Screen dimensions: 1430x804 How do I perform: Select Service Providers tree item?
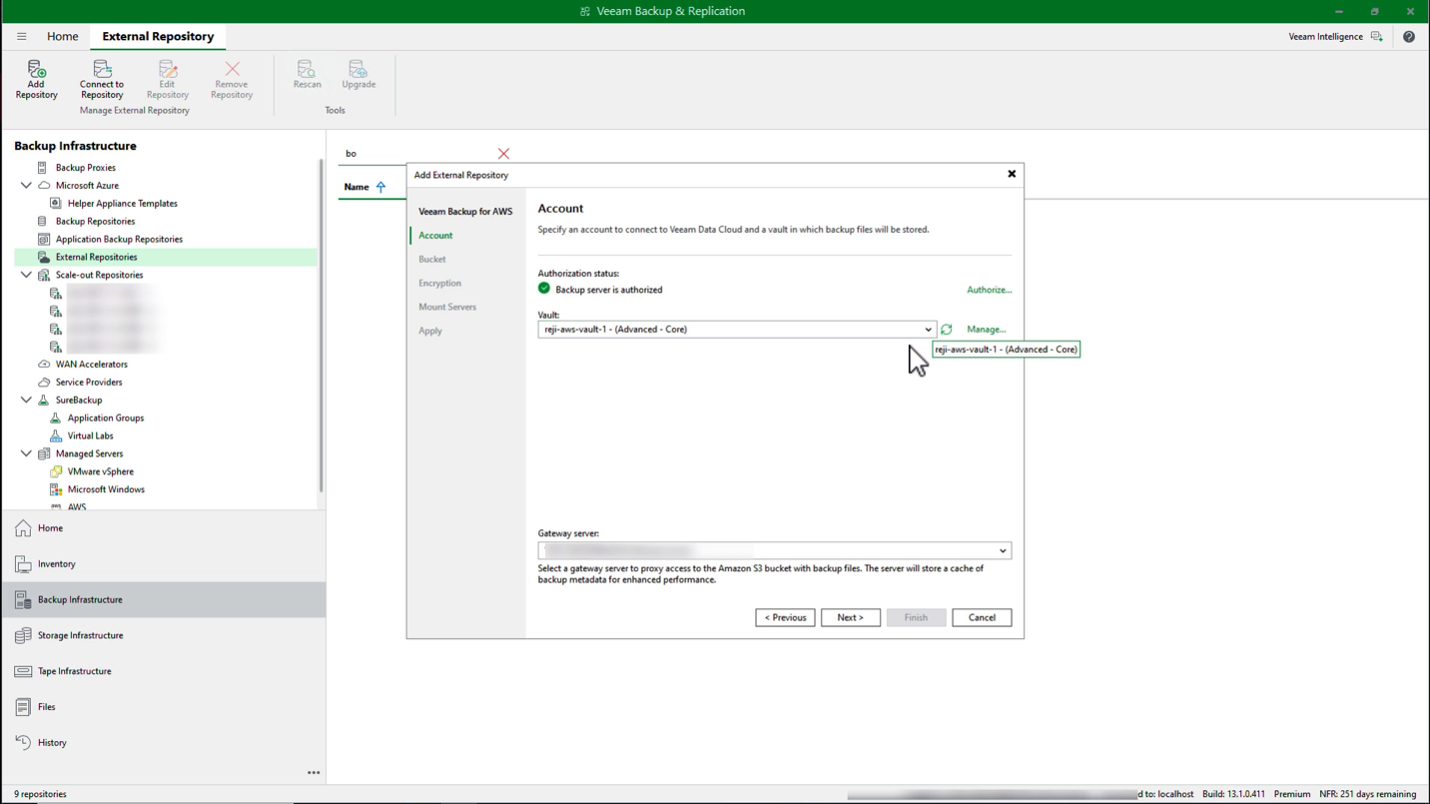(x=89, y=382)
